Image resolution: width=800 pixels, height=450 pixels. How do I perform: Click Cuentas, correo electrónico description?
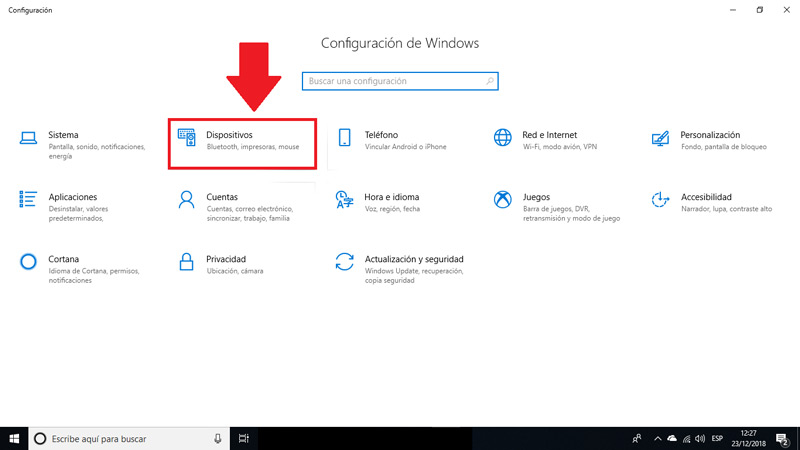[249, 214]
